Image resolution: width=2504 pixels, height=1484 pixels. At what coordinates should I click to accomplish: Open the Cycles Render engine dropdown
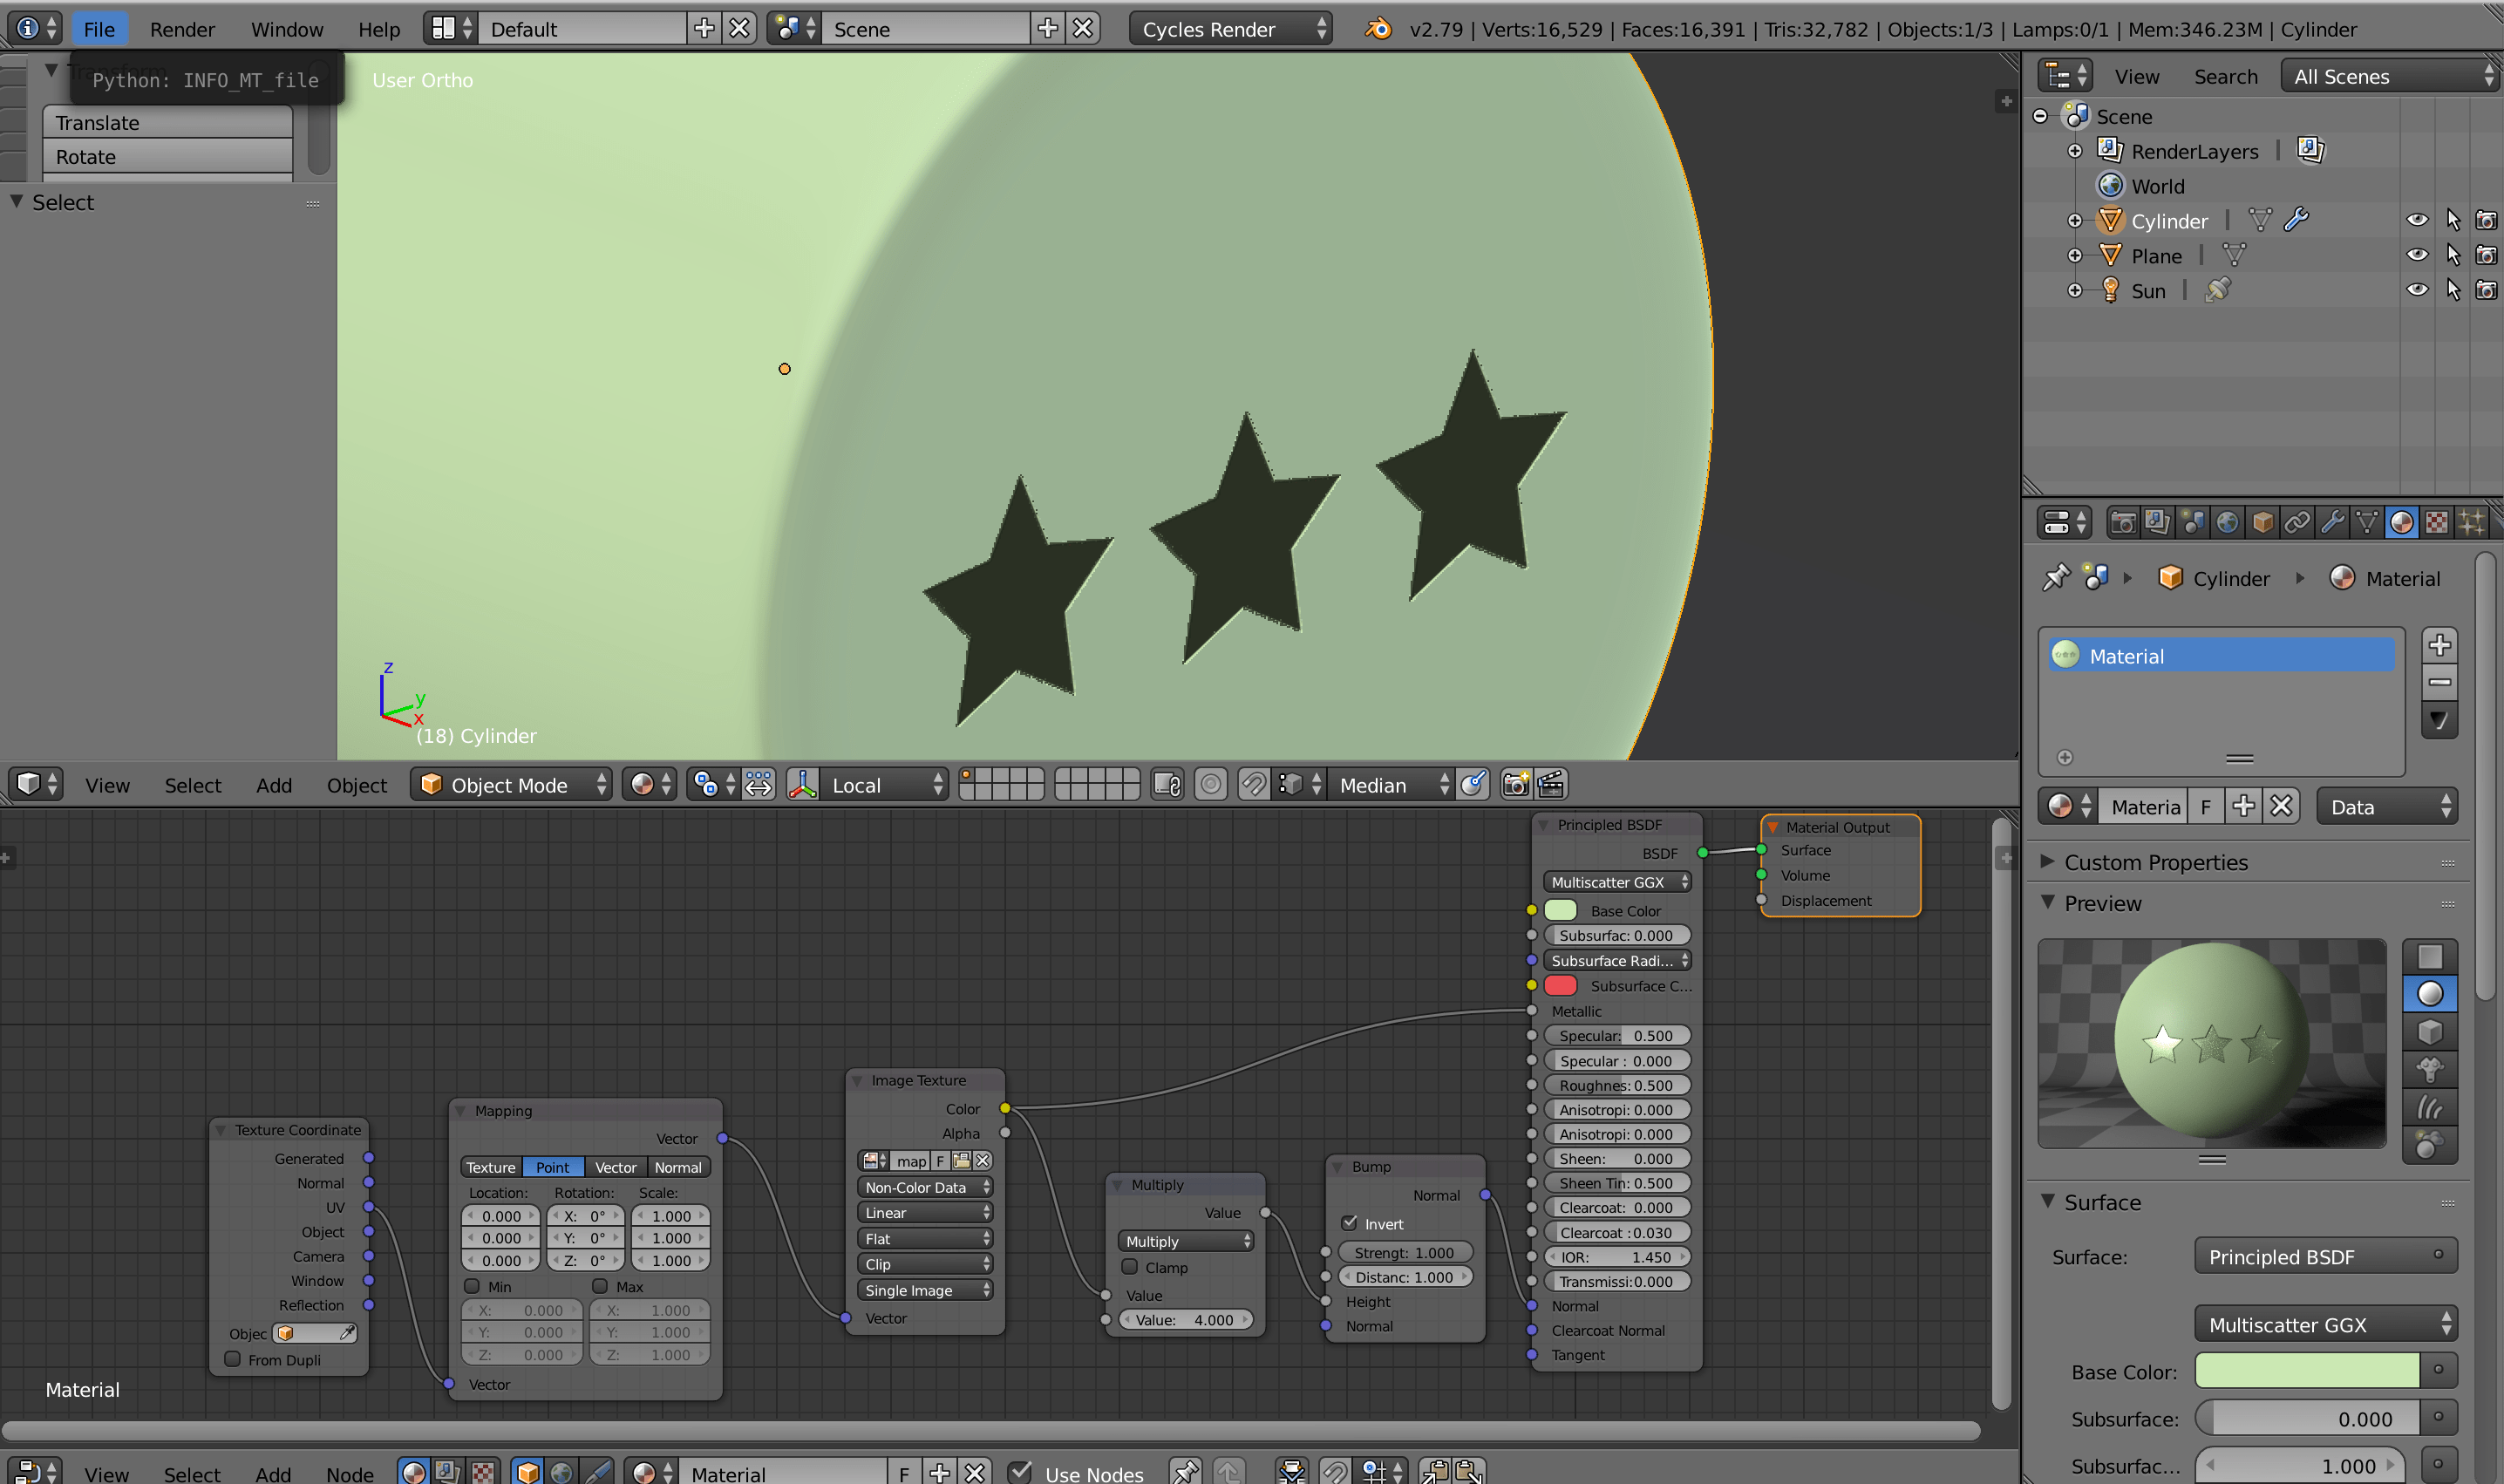(x=1231, y=29)
